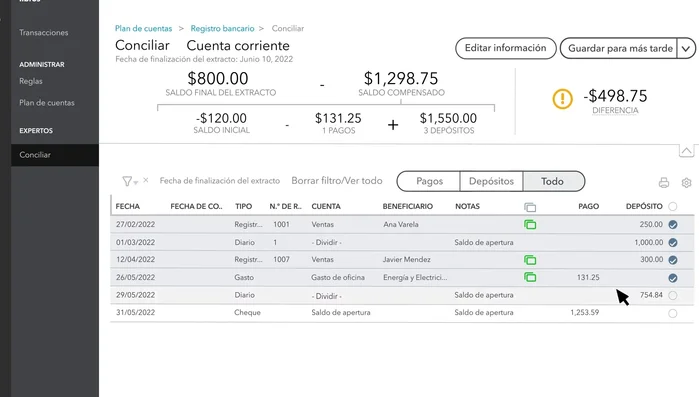Screen dimensions: 699x397
Task: Clear the filter with the small X icon
Action: click(145, 180)
